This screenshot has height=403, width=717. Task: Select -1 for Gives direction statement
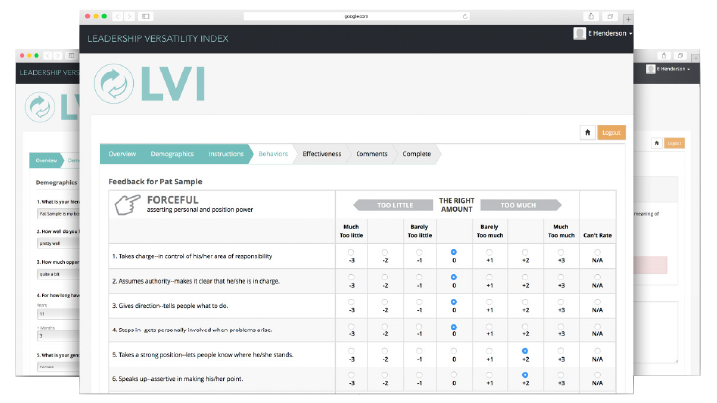419,302
